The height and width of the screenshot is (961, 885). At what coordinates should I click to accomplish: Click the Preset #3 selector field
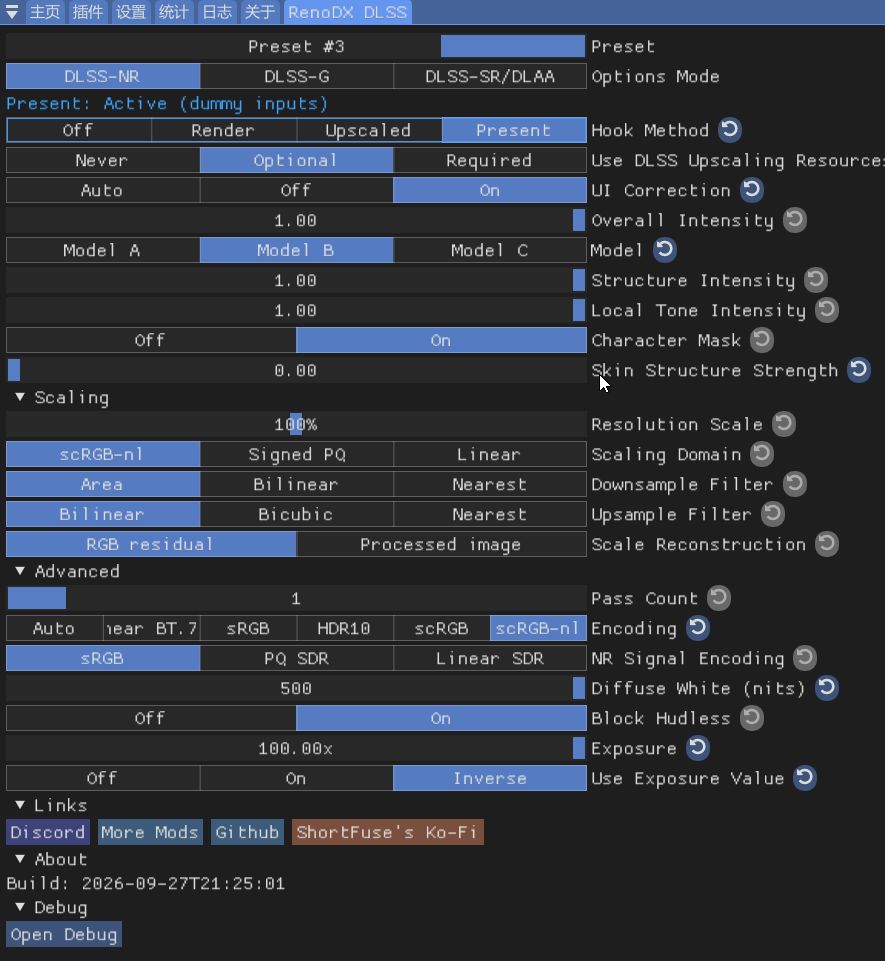(296, 47)
